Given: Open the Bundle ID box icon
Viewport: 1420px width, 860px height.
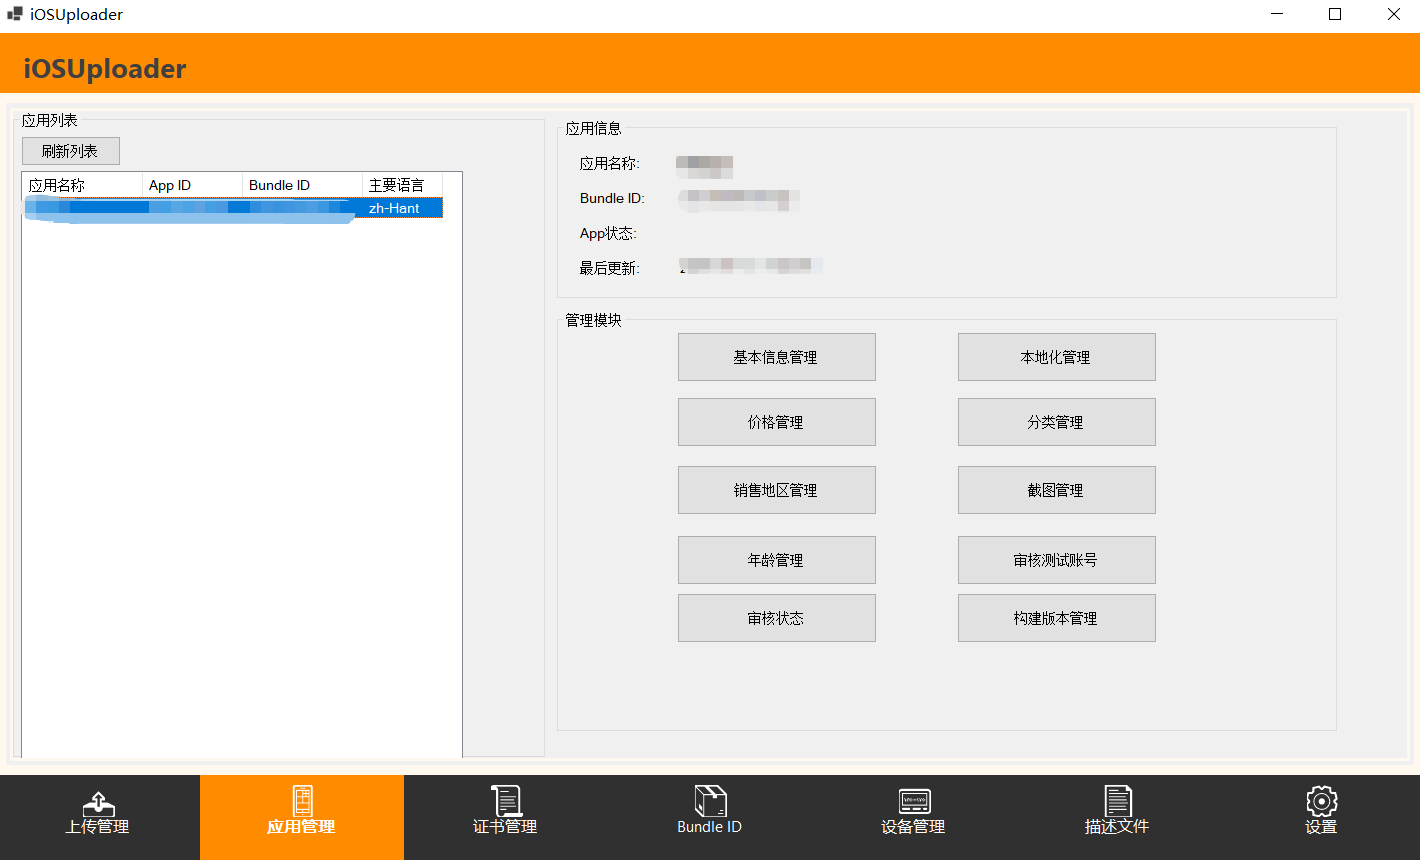Looking at the screenshot, I should point(710,801).
